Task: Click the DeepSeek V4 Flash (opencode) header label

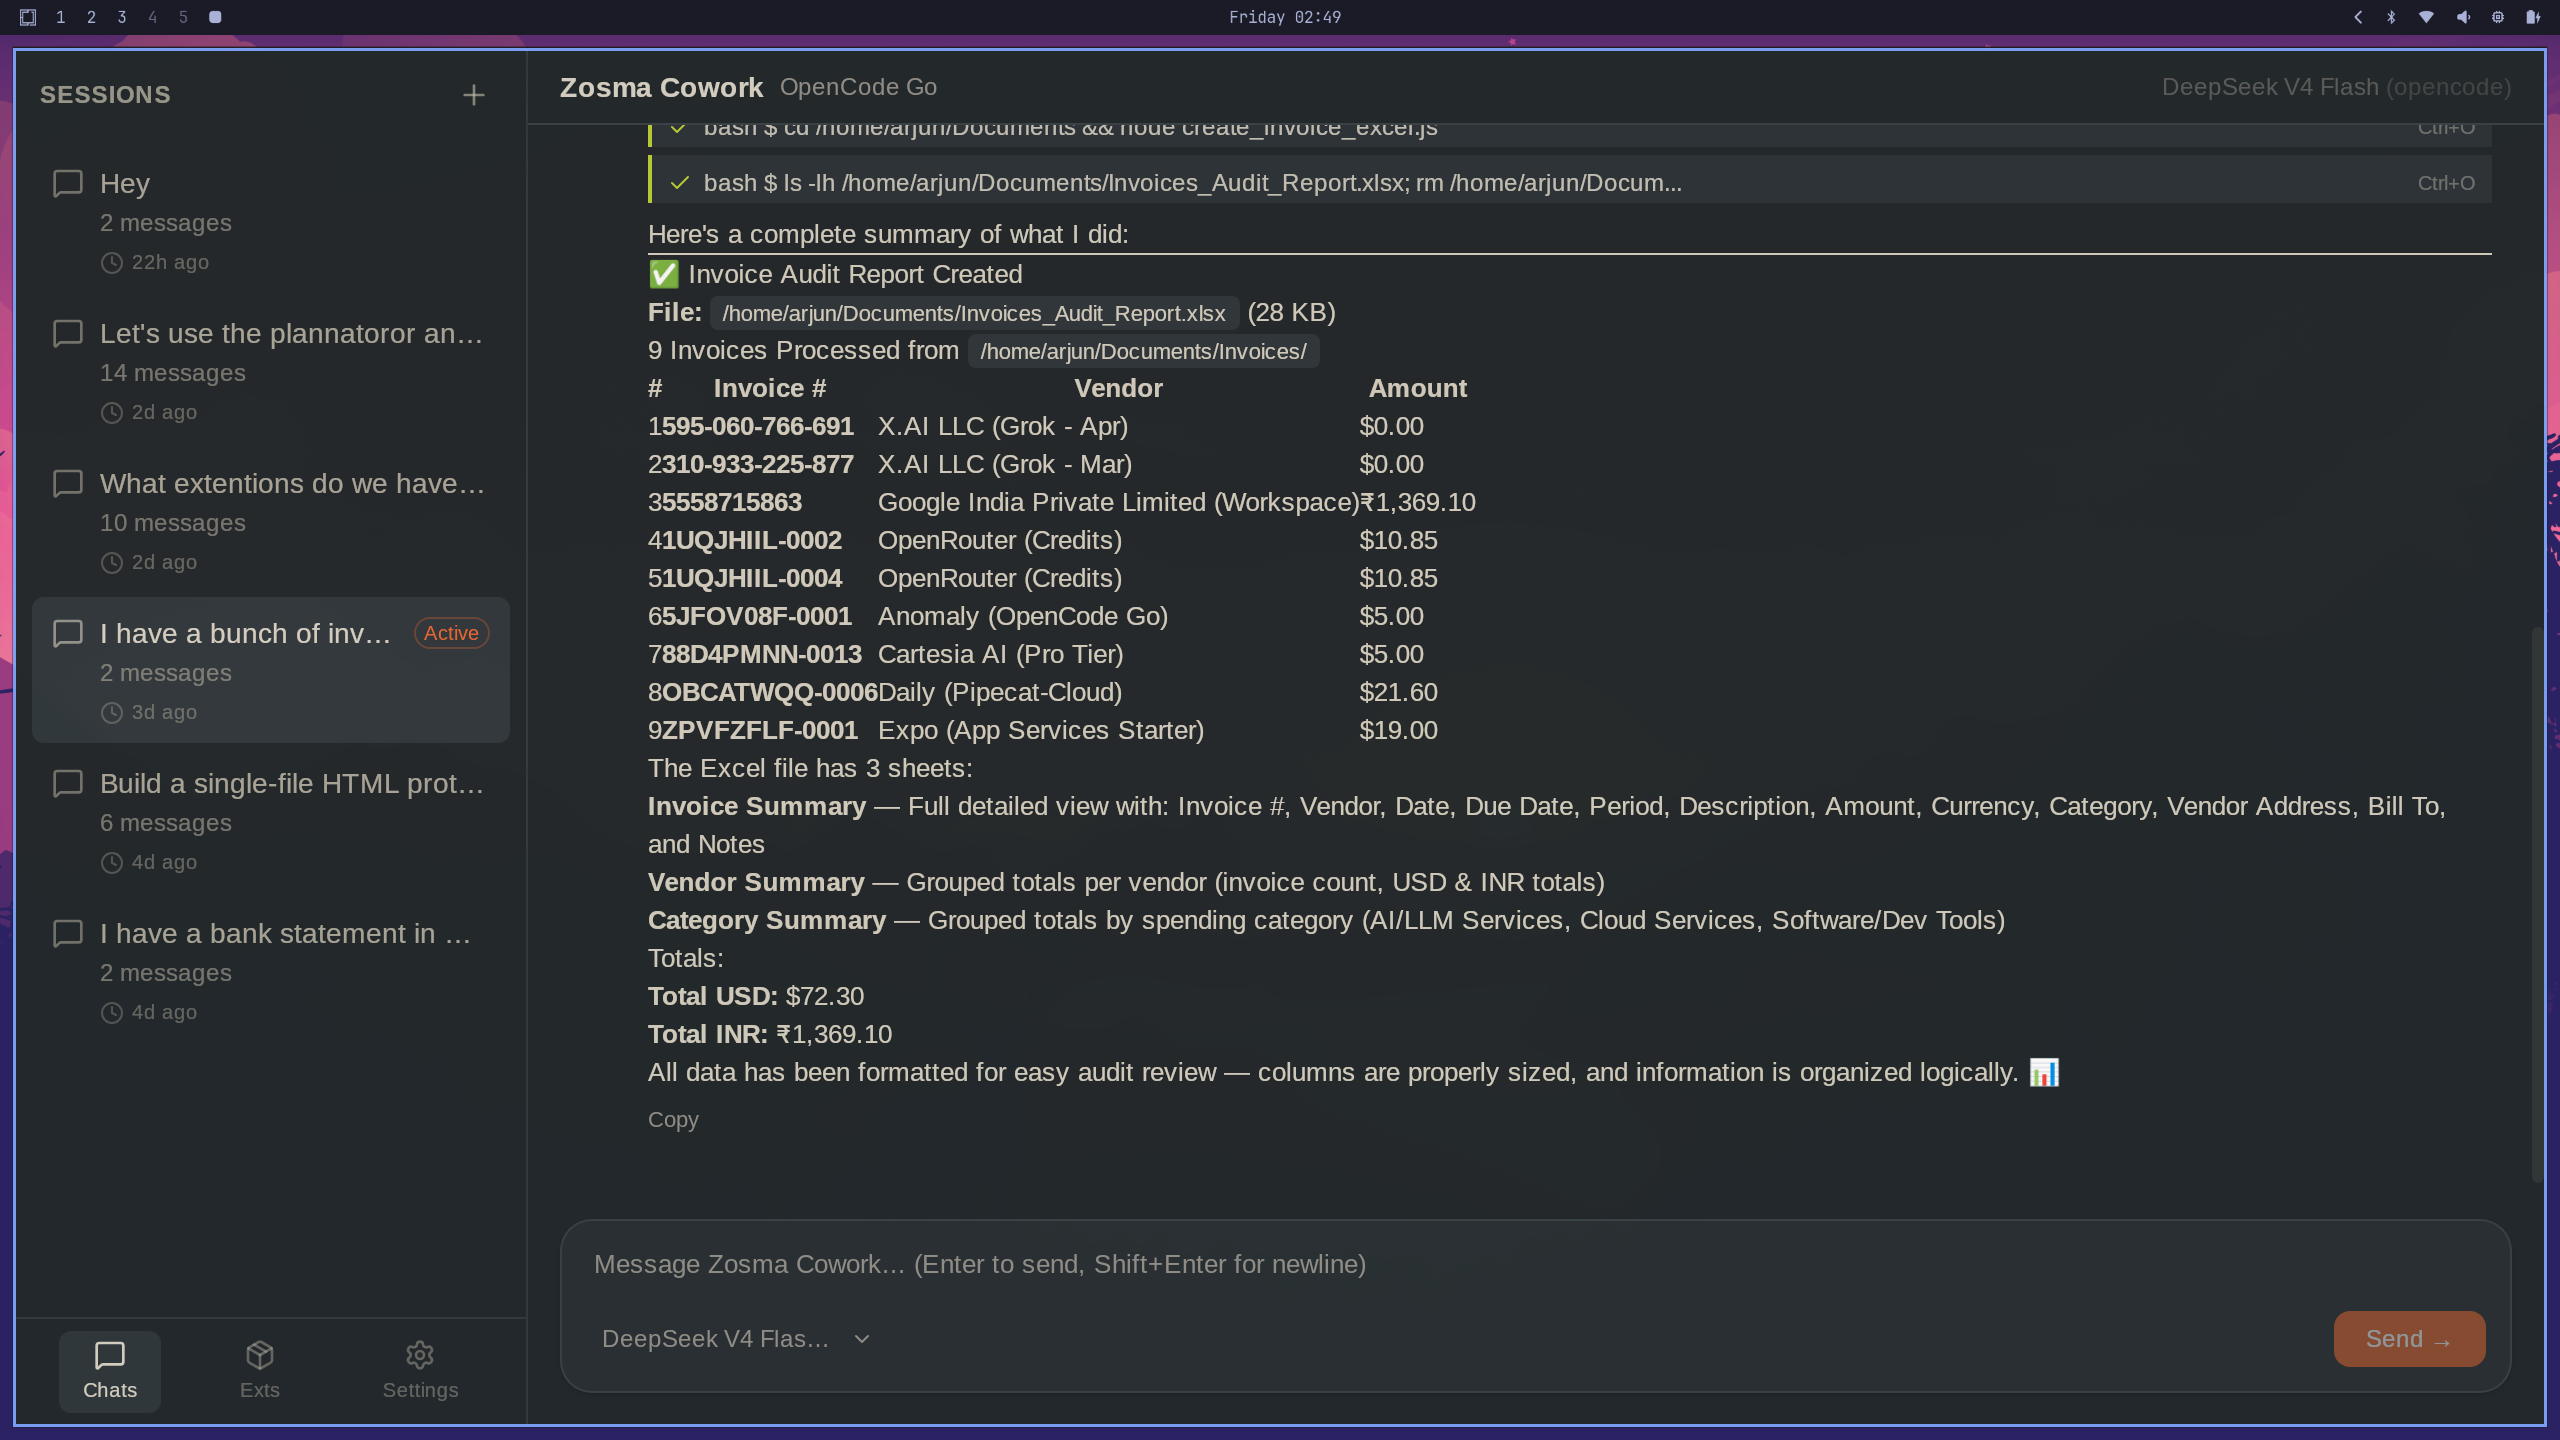Action: coord(2336,87)
